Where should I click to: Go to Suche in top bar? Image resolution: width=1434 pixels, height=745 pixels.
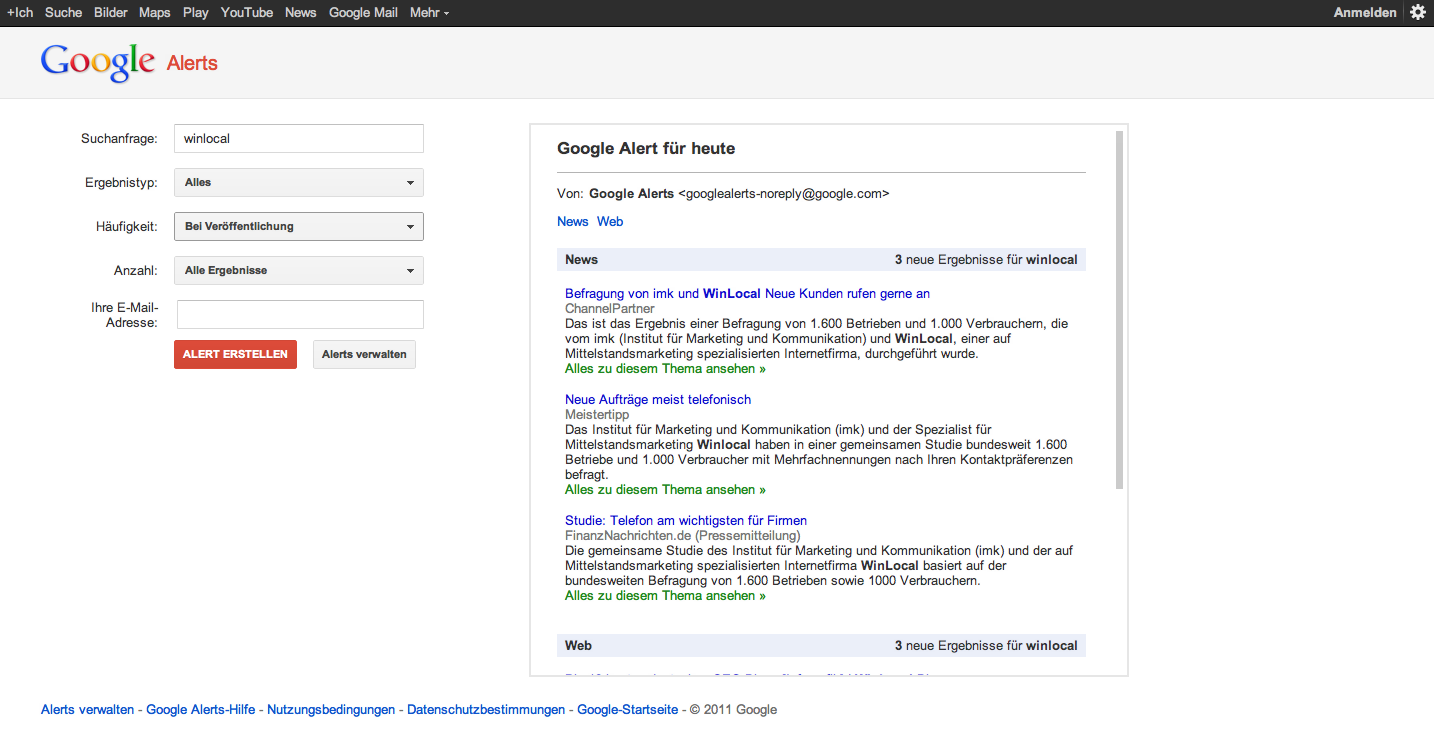[63, 12]
